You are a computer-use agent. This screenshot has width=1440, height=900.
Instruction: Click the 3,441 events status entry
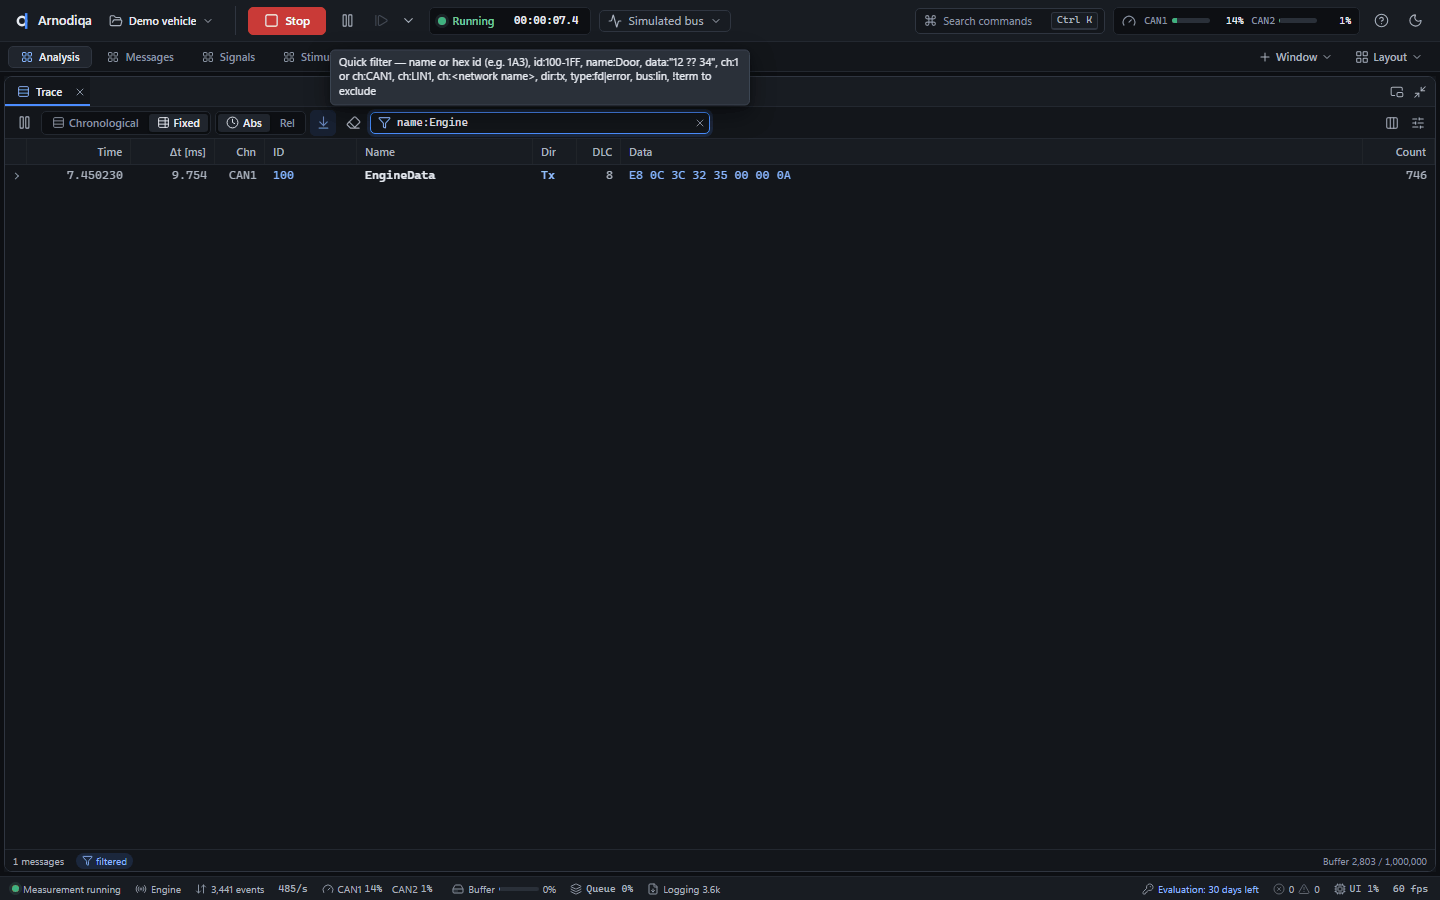tap(230, 889)
